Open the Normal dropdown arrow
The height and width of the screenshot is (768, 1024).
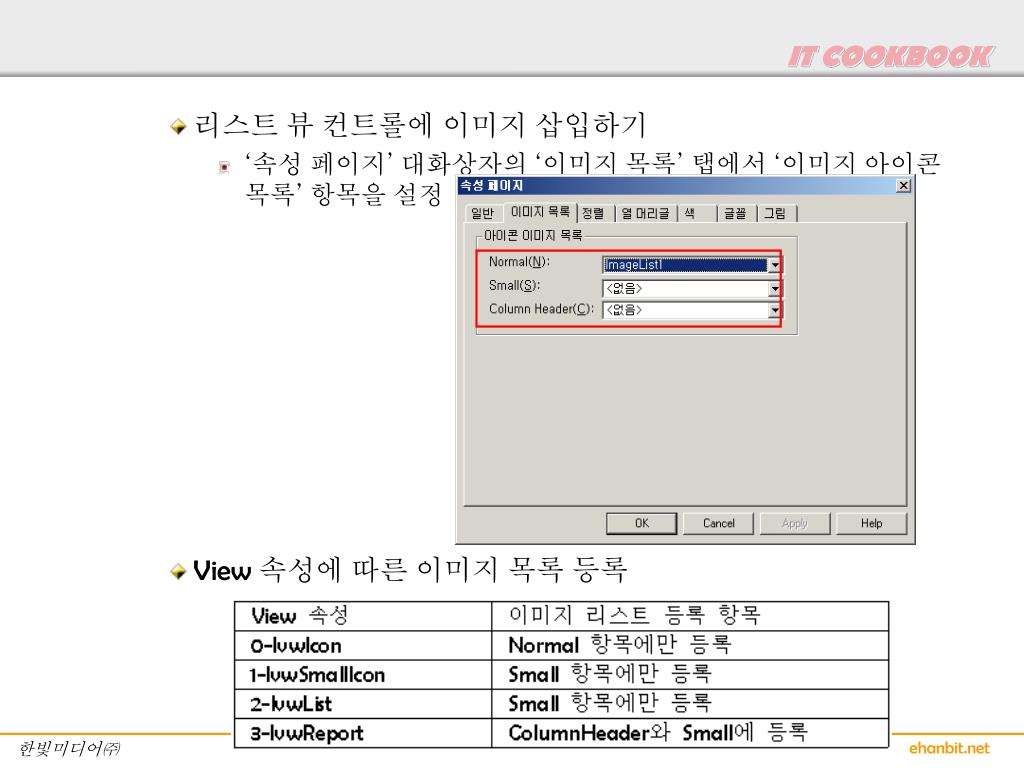(774, 265)
